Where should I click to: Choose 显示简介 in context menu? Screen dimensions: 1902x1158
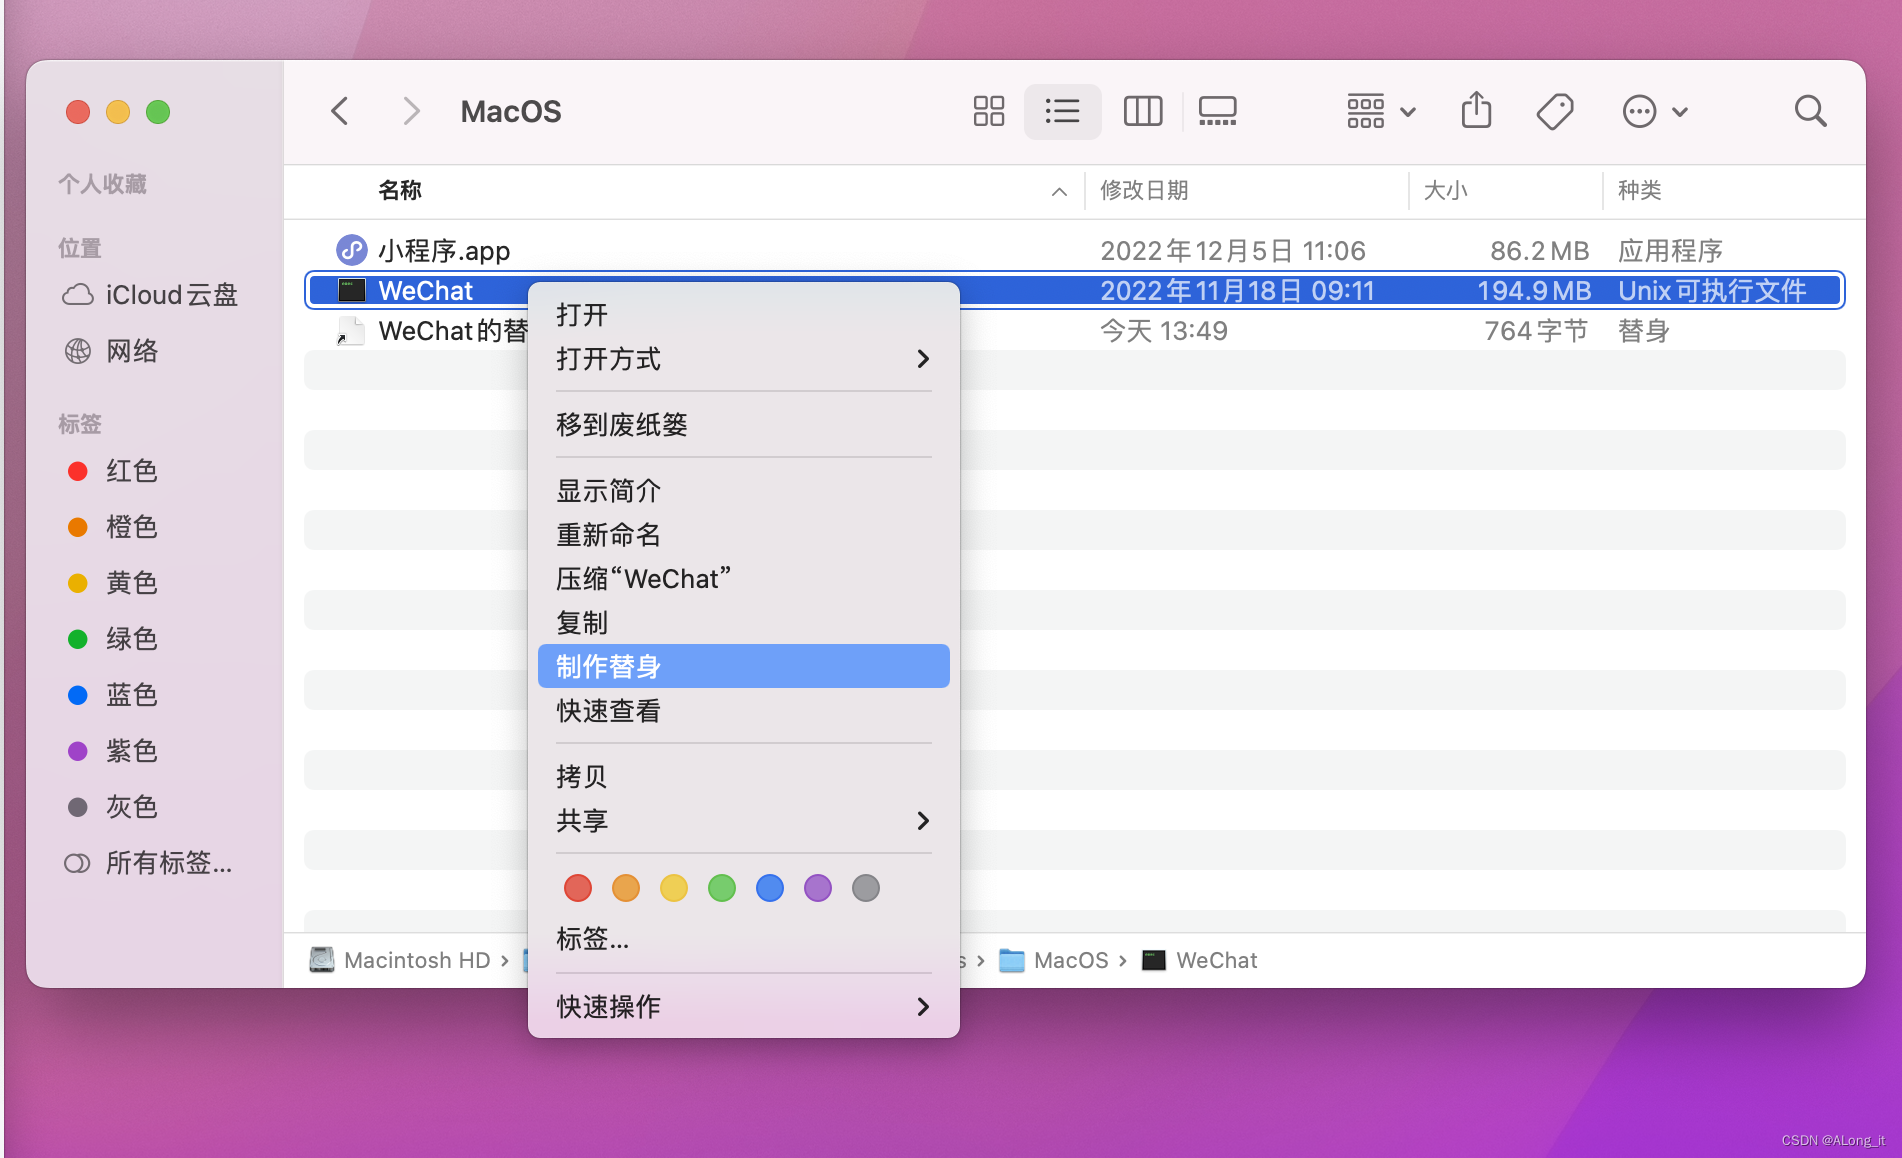coord(743,491)
